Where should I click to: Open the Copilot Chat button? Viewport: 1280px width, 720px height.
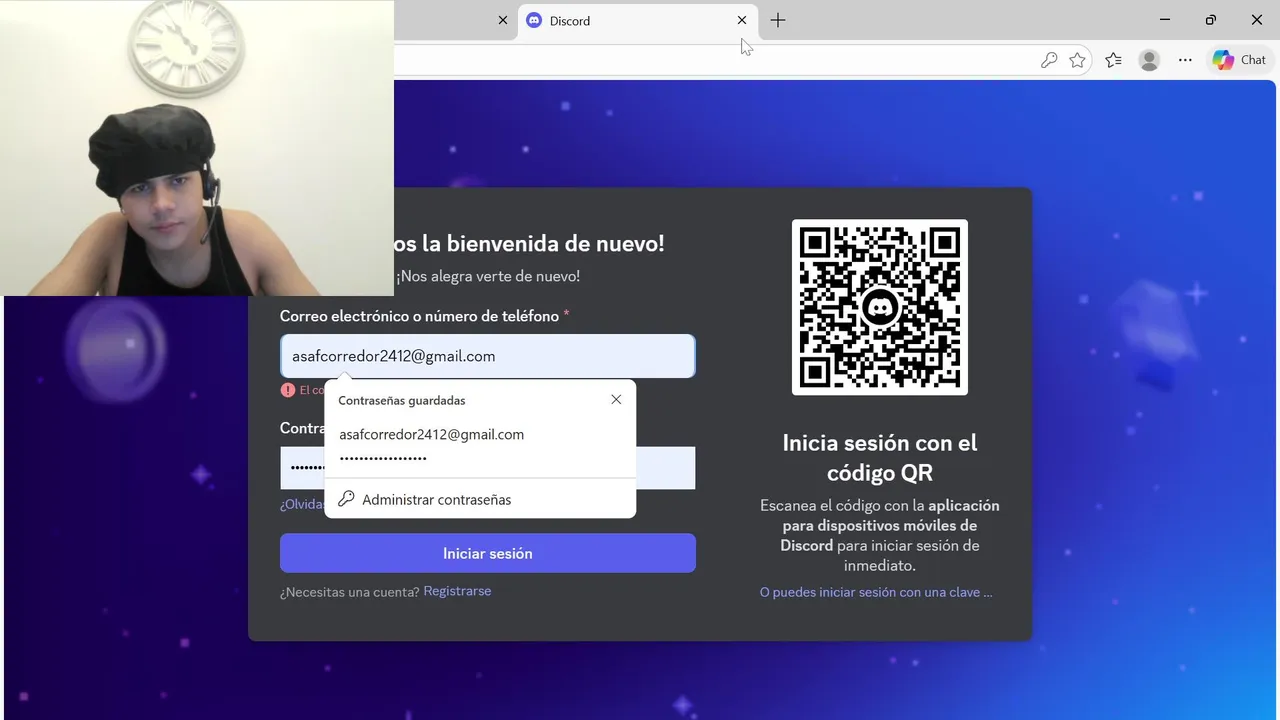pos(1240,60)
